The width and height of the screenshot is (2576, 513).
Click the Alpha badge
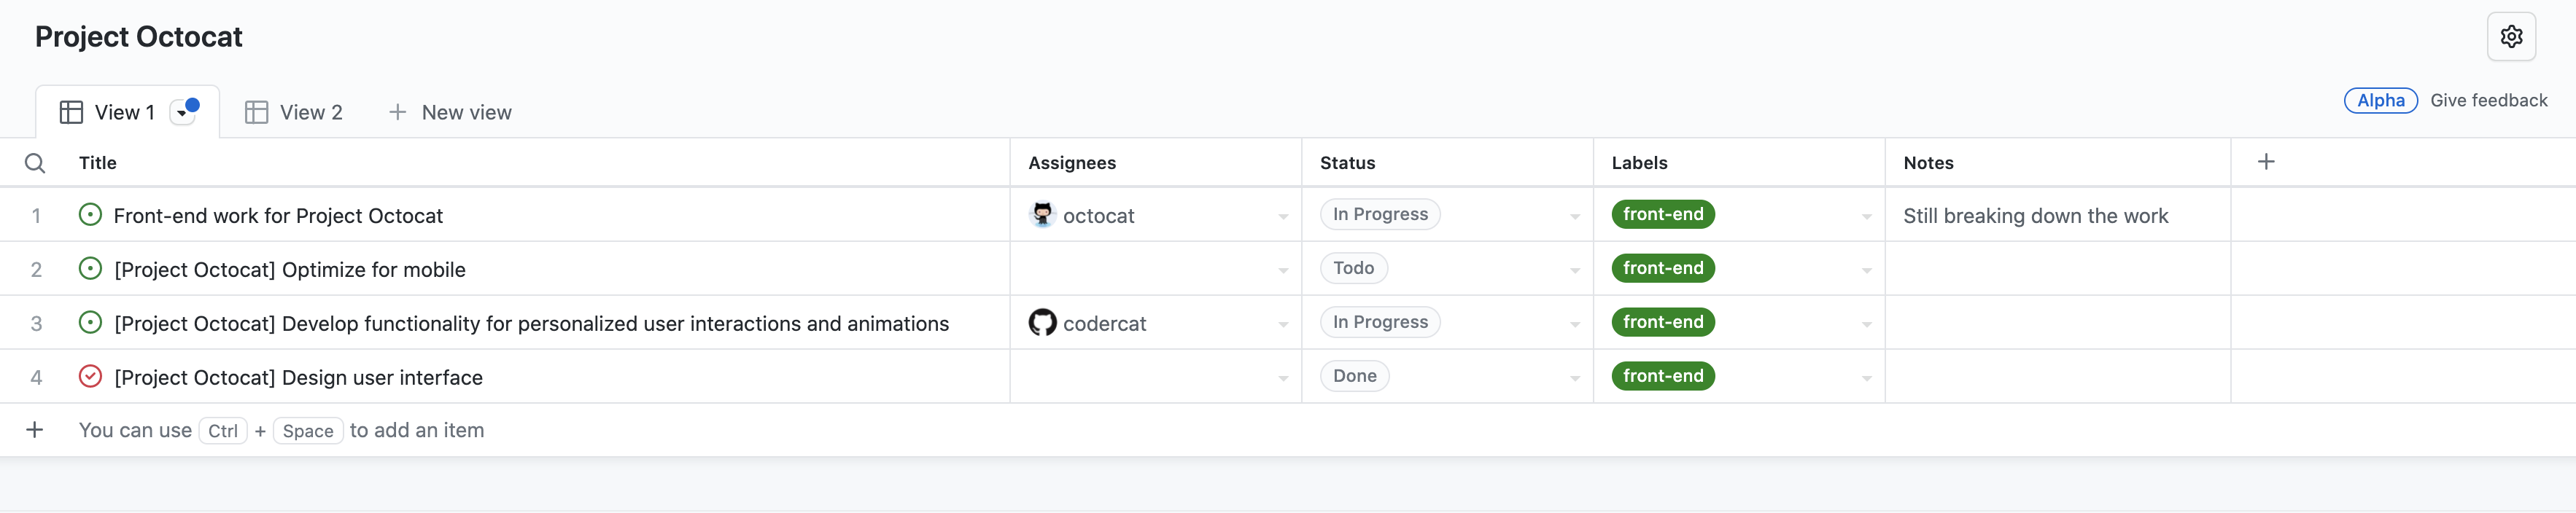[x=2381, y=100]
